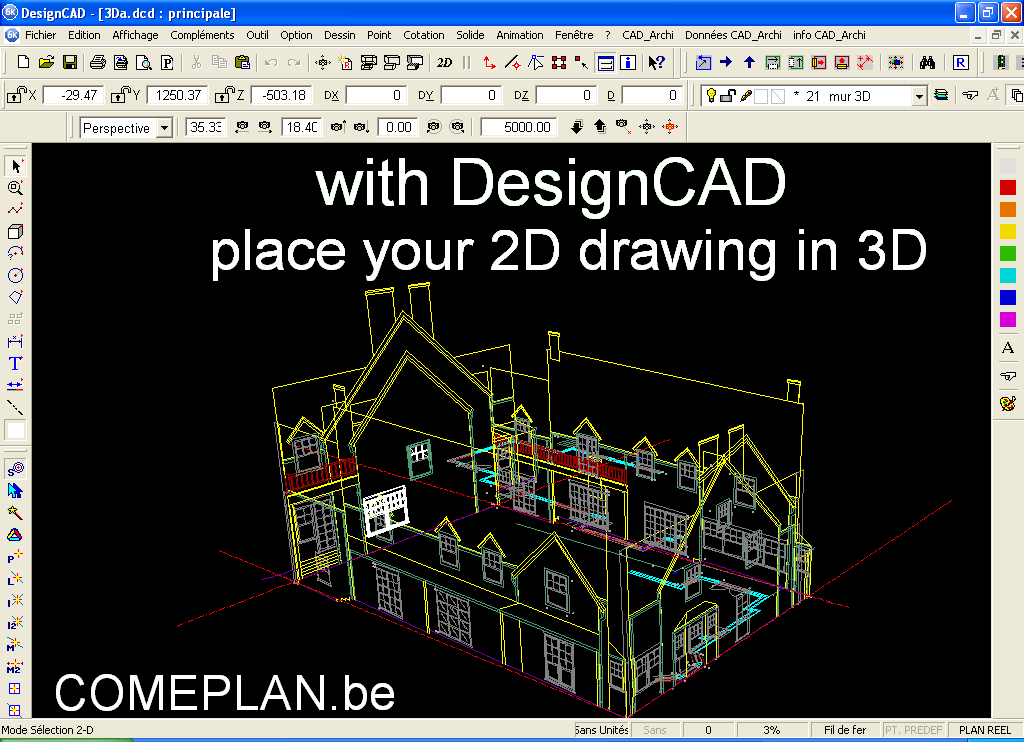Print the drawing with the printer icon
Image resolution: width=1024 pixels, height=742 pixels.
(98, 62)
